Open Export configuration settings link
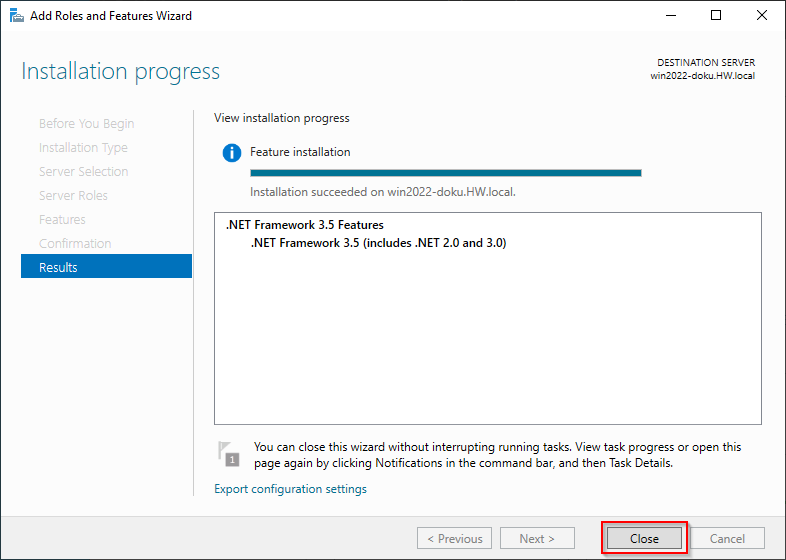The width and height of the screenshot is (786, 560). coord(290,489)
